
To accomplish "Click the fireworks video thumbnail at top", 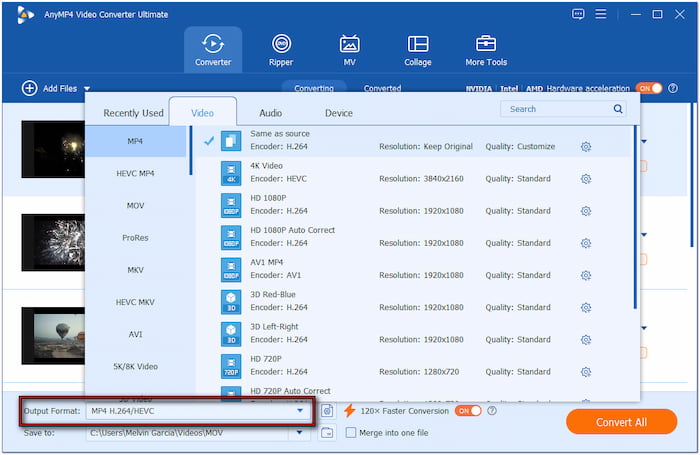I will 53,149.
